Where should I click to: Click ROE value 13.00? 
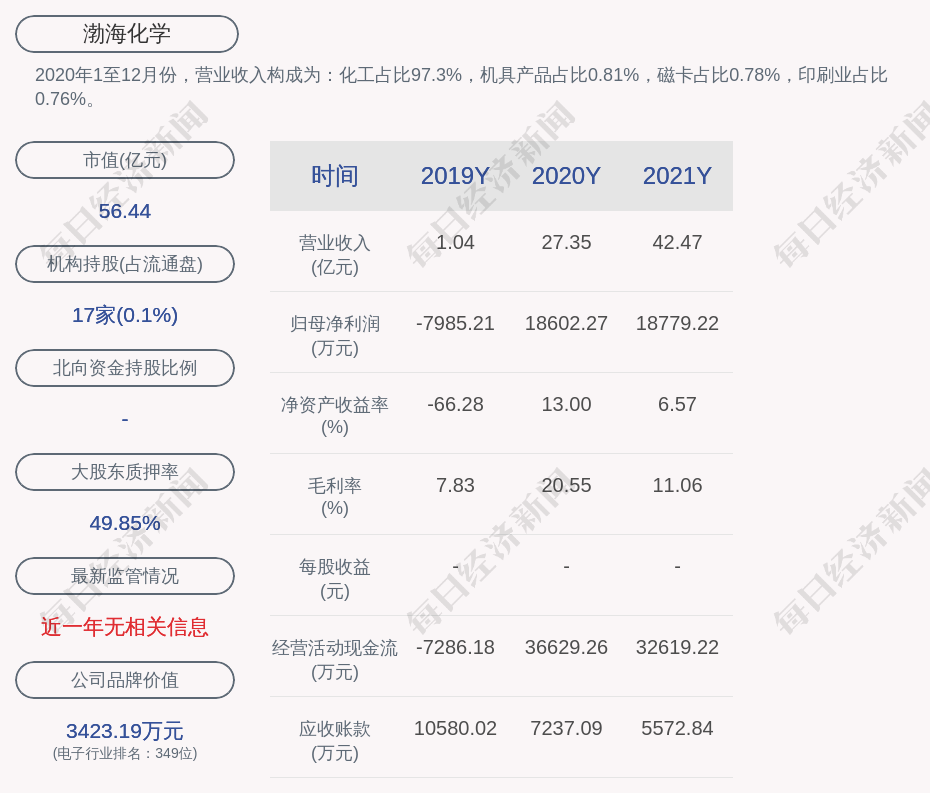tap(566, 405)
